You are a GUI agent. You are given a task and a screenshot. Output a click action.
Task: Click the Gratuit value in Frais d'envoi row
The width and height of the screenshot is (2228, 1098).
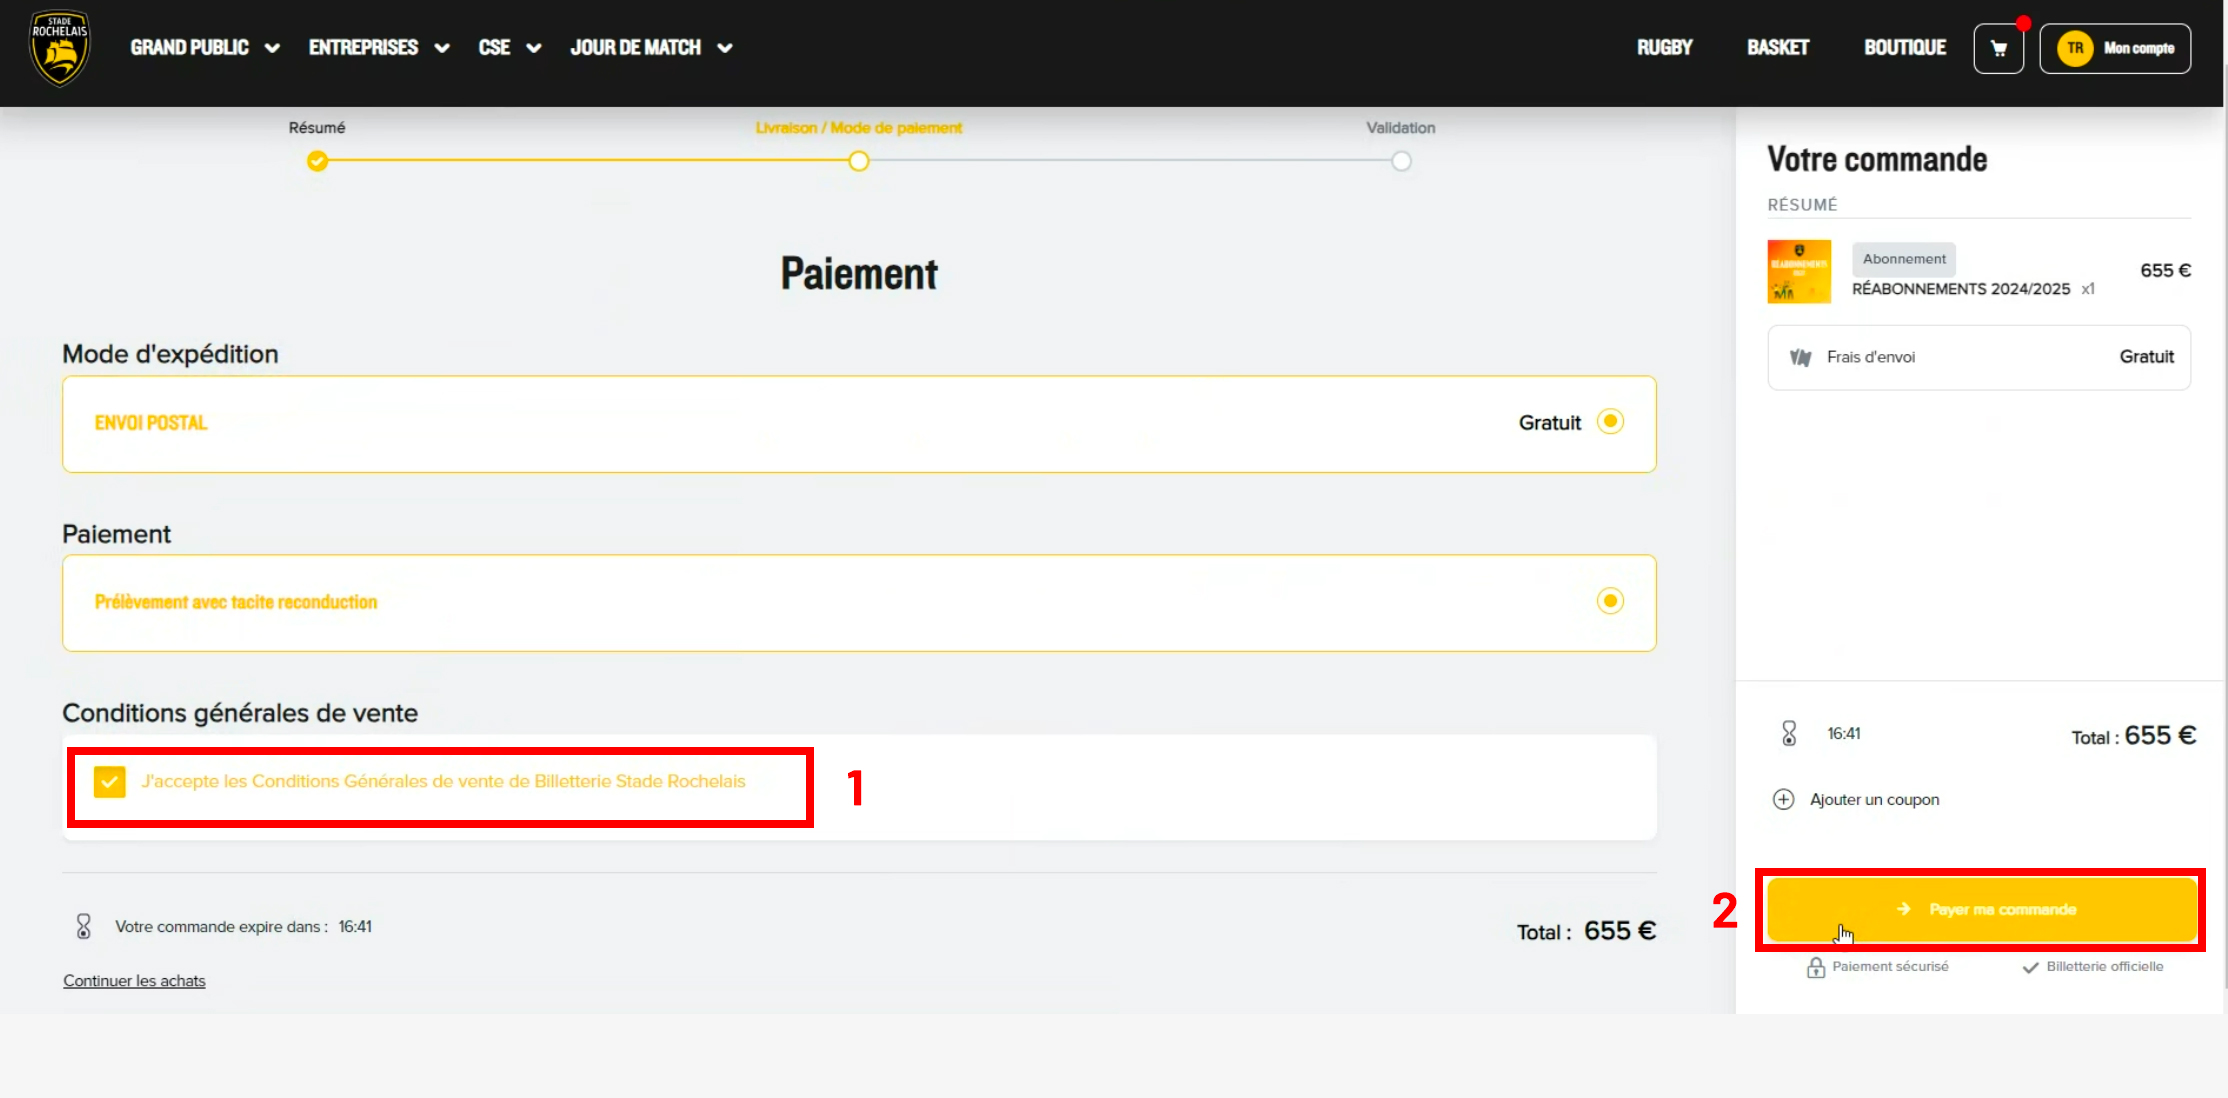(2146, 357)
